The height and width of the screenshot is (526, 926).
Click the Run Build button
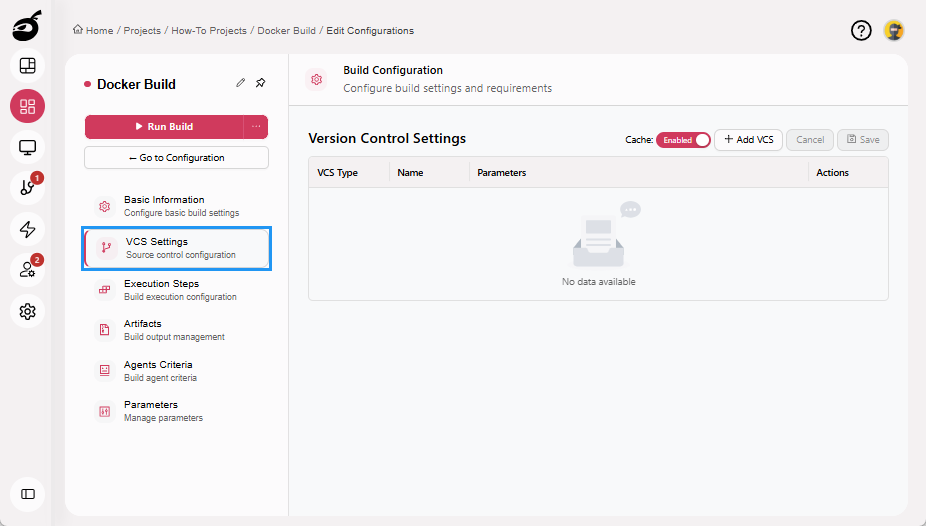[164, 126]
